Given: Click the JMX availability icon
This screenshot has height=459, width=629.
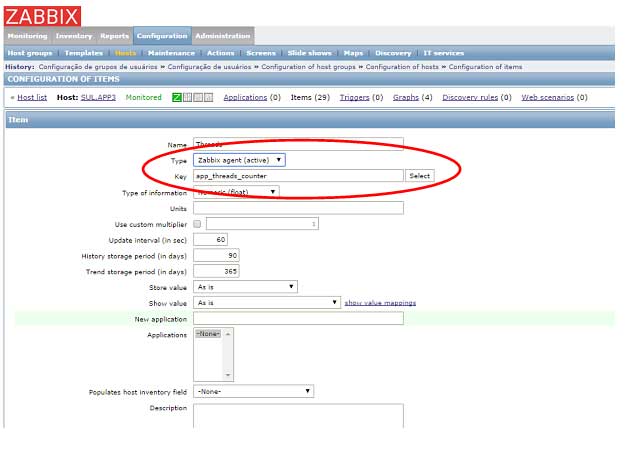Looking at the screenshot, I should tap(198, 97).
